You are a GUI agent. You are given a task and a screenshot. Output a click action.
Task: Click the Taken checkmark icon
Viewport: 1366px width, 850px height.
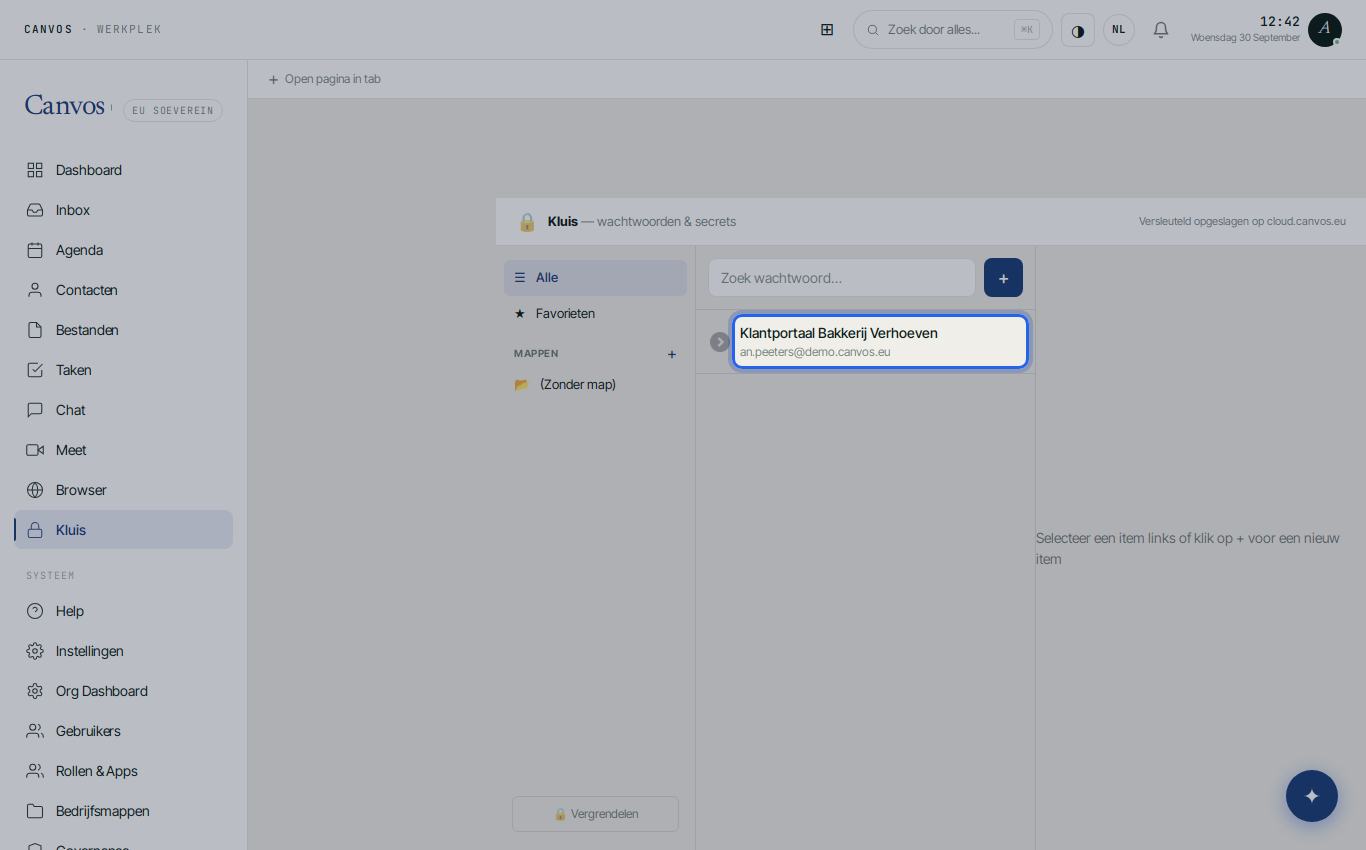pos(35,370)
